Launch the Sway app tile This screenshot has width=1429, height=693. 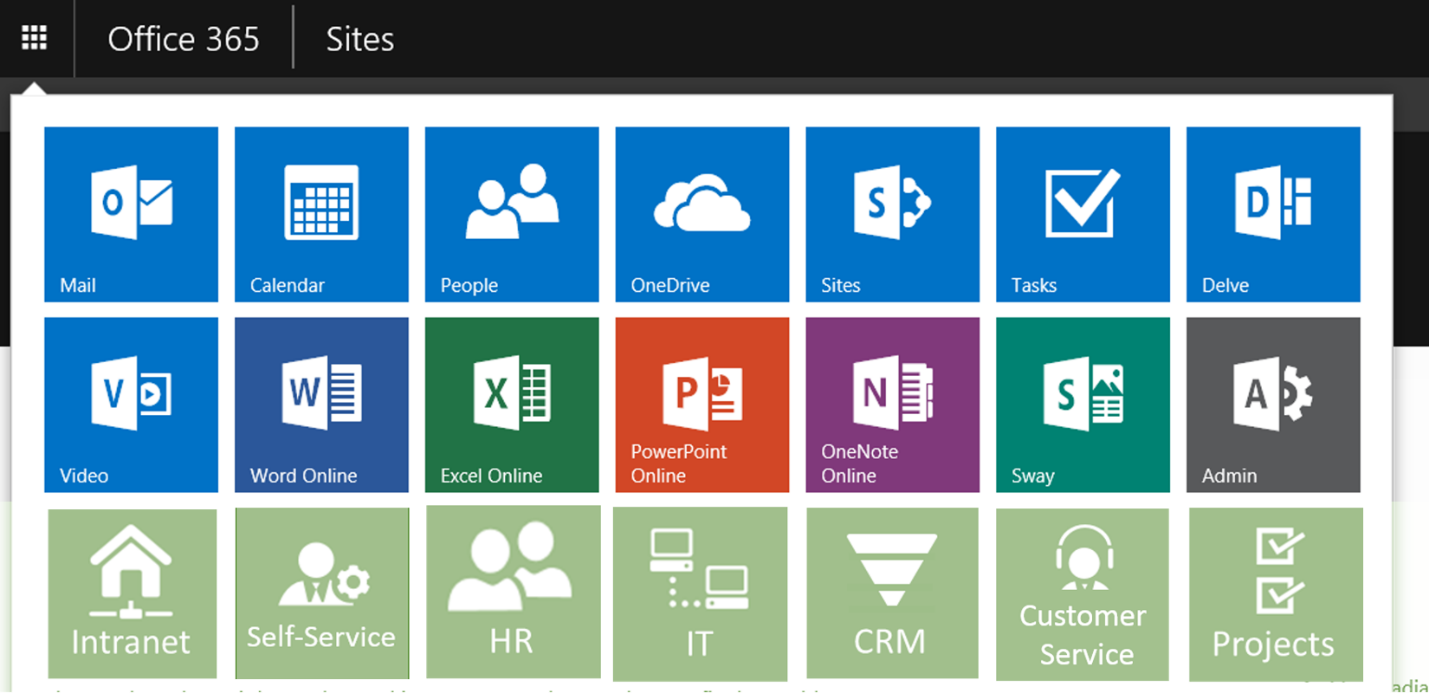click(1083, 405)
